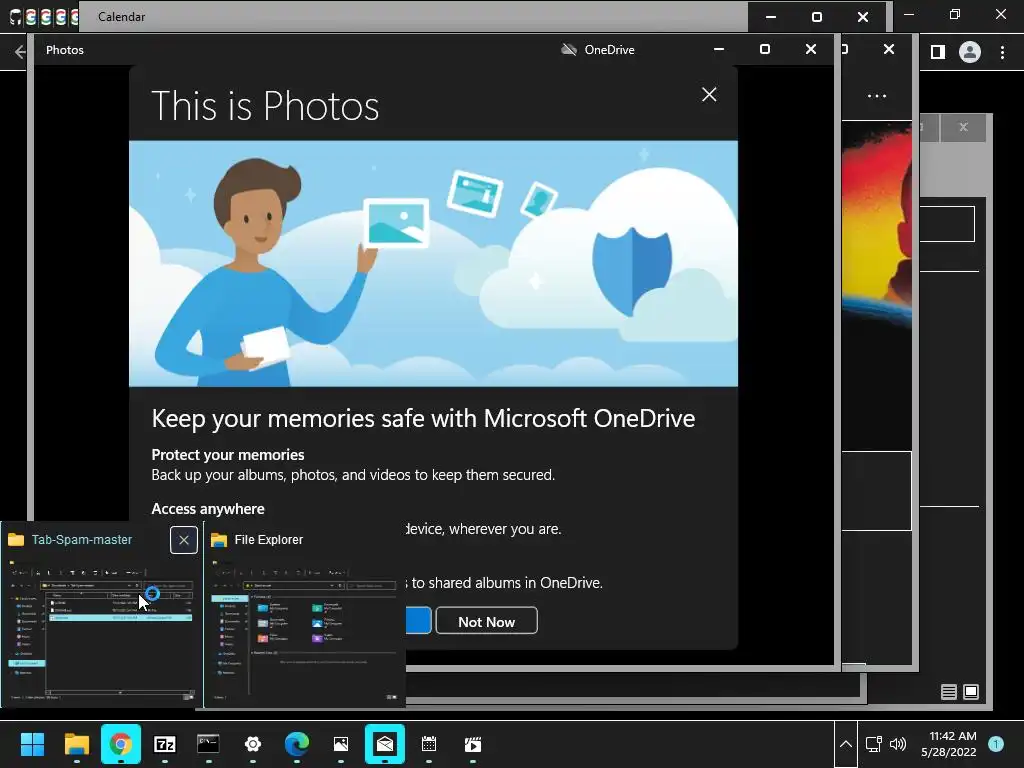
Task: Click the Not Now button
Action: click(487, 621)
